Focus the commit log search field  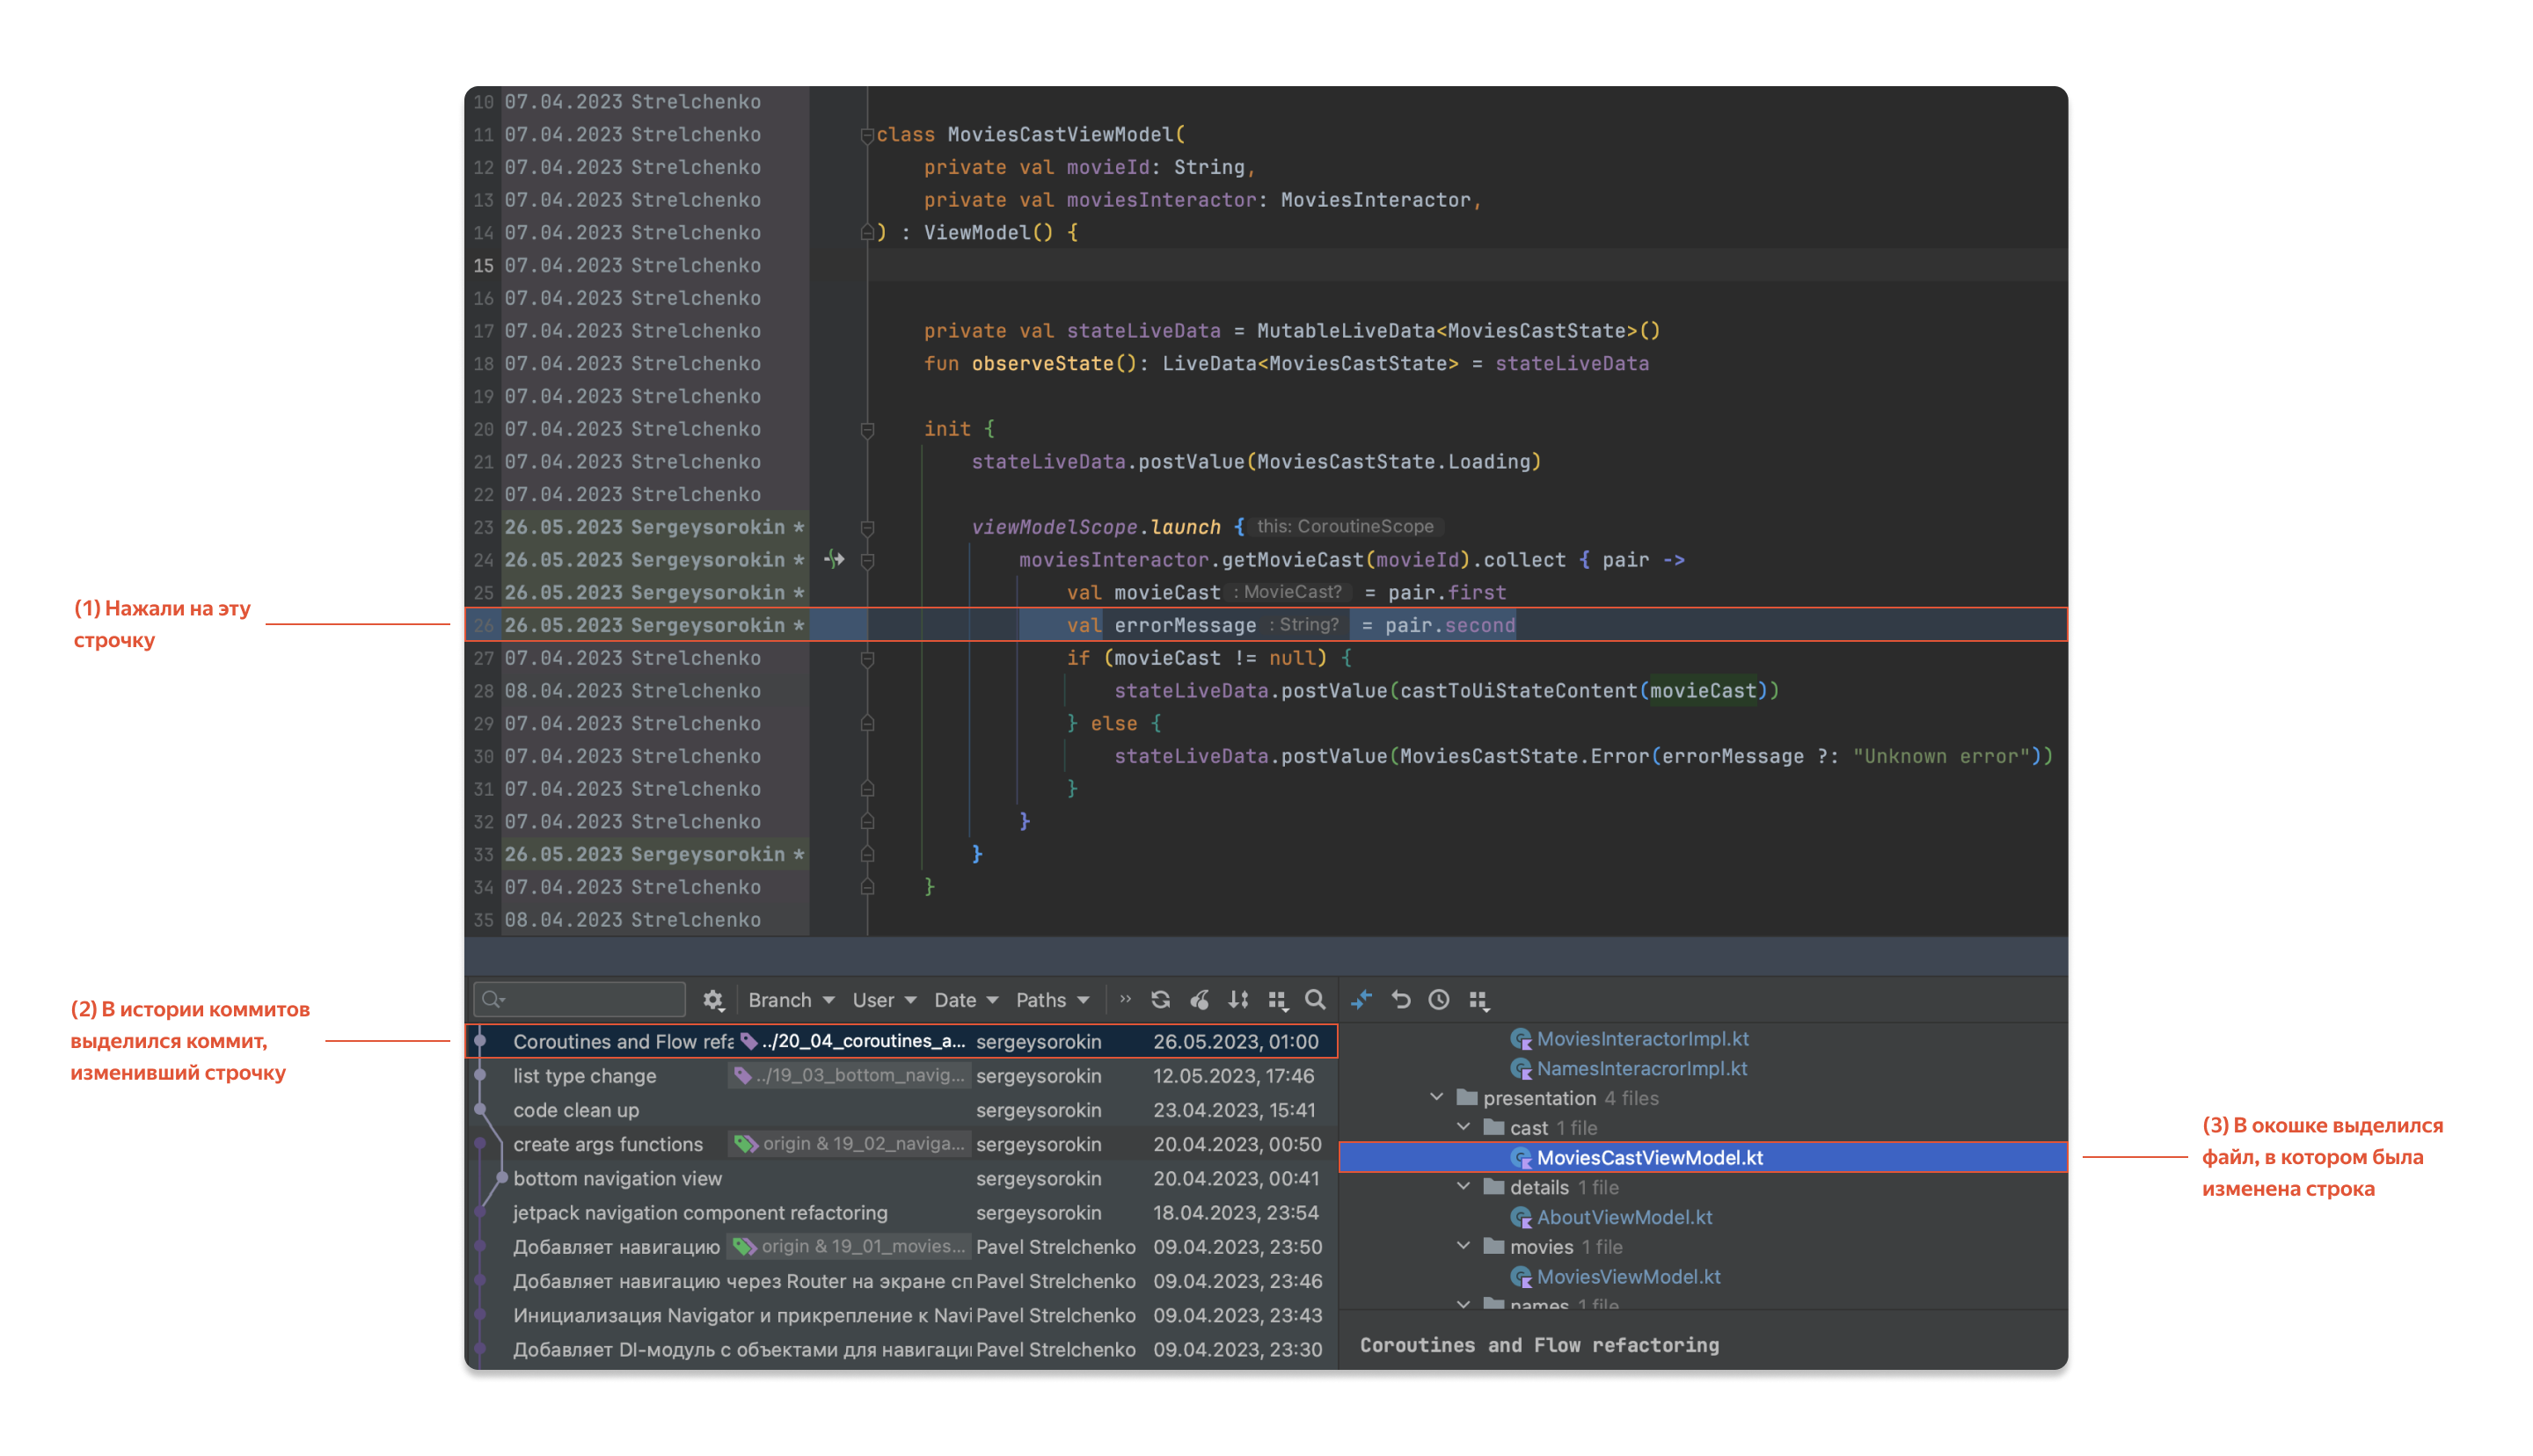(x=579, y=999)
